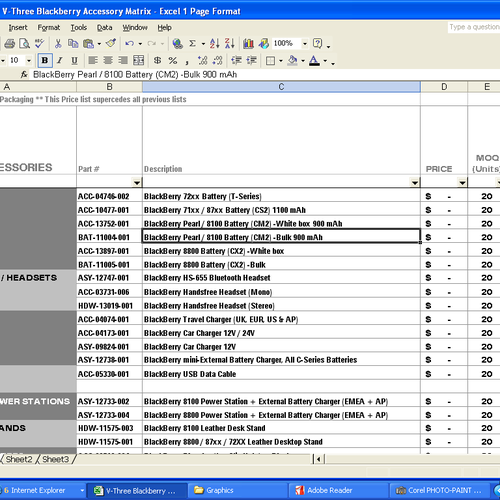Apply percent style
Viewport: 500px width, 500px height.
[173, 60]
